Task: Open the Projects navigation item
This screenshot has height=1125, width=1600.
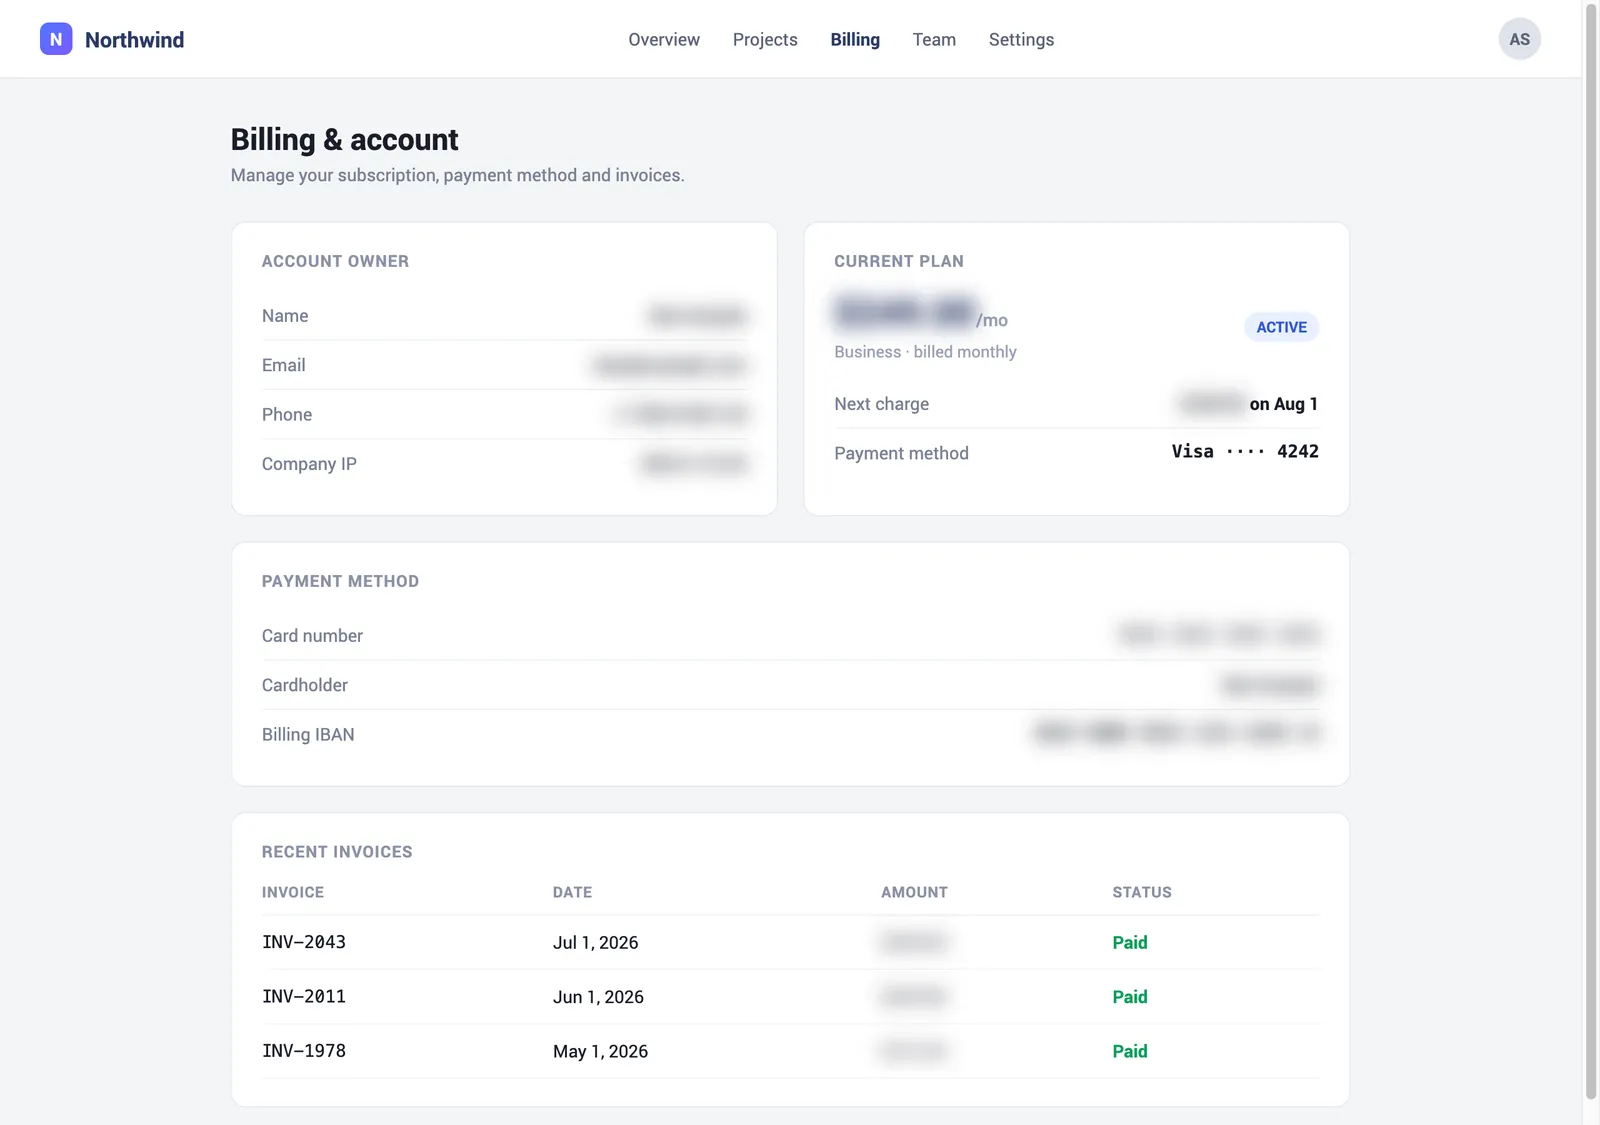Action: (765, 39)
